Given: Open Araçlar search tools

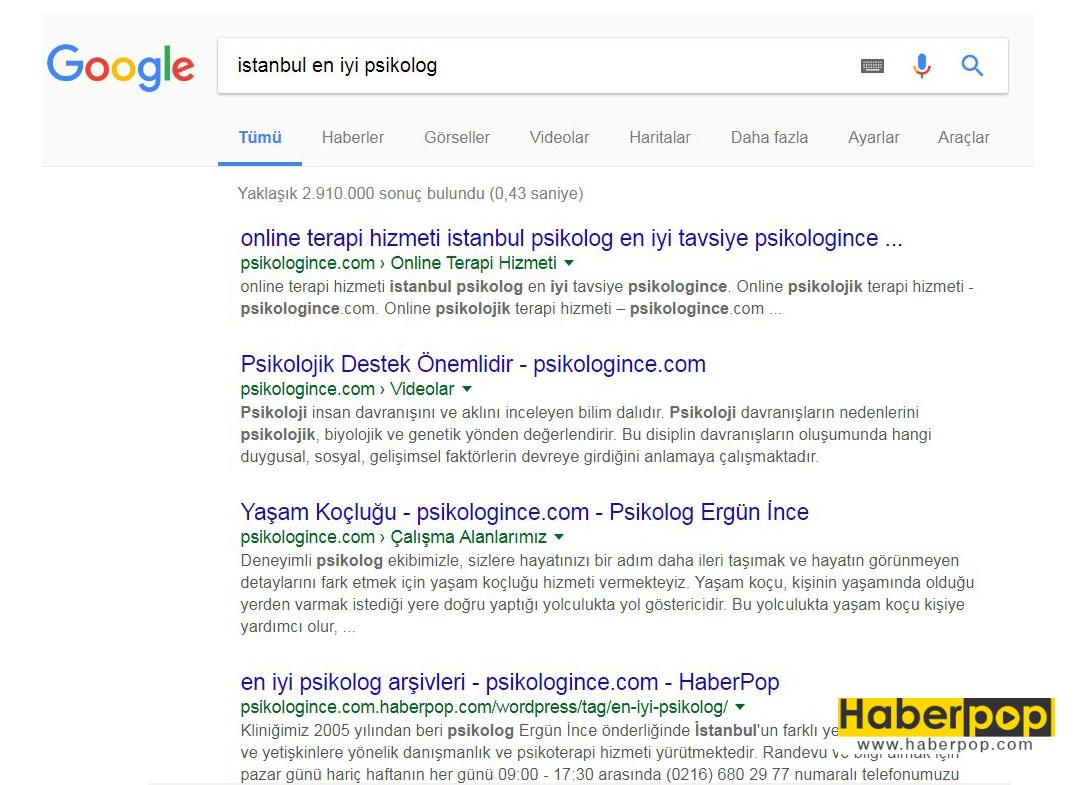Looking at the screenshot, I should [963, 137].
